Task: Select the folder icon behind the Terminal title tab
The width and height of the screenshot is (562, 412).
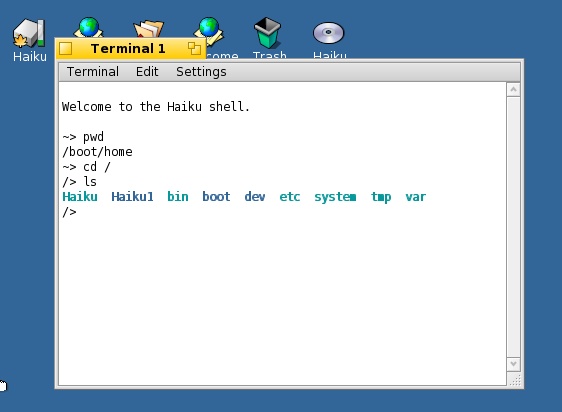Action: (149, 29)
